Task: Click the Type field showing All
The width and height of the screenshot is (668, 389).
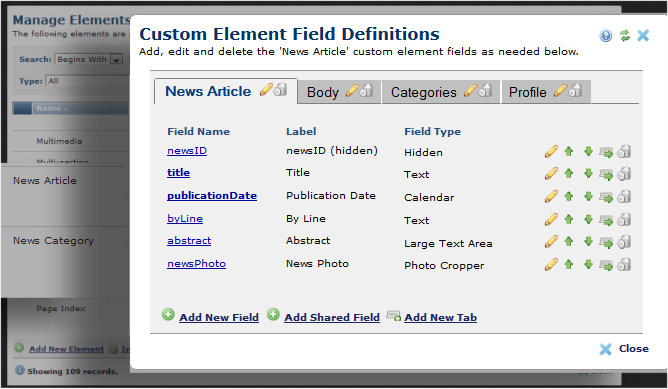Action: [x=87, y=81]
